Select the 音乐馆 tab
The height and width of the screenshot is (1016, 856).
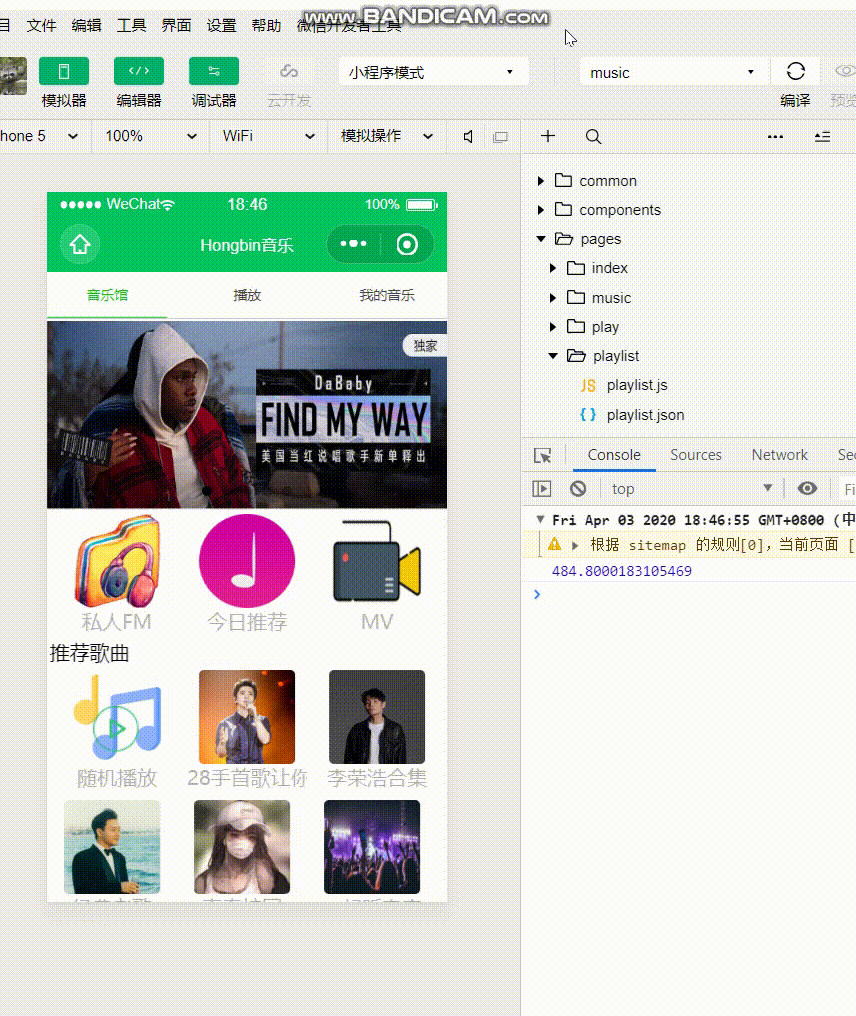coord(107,295)
